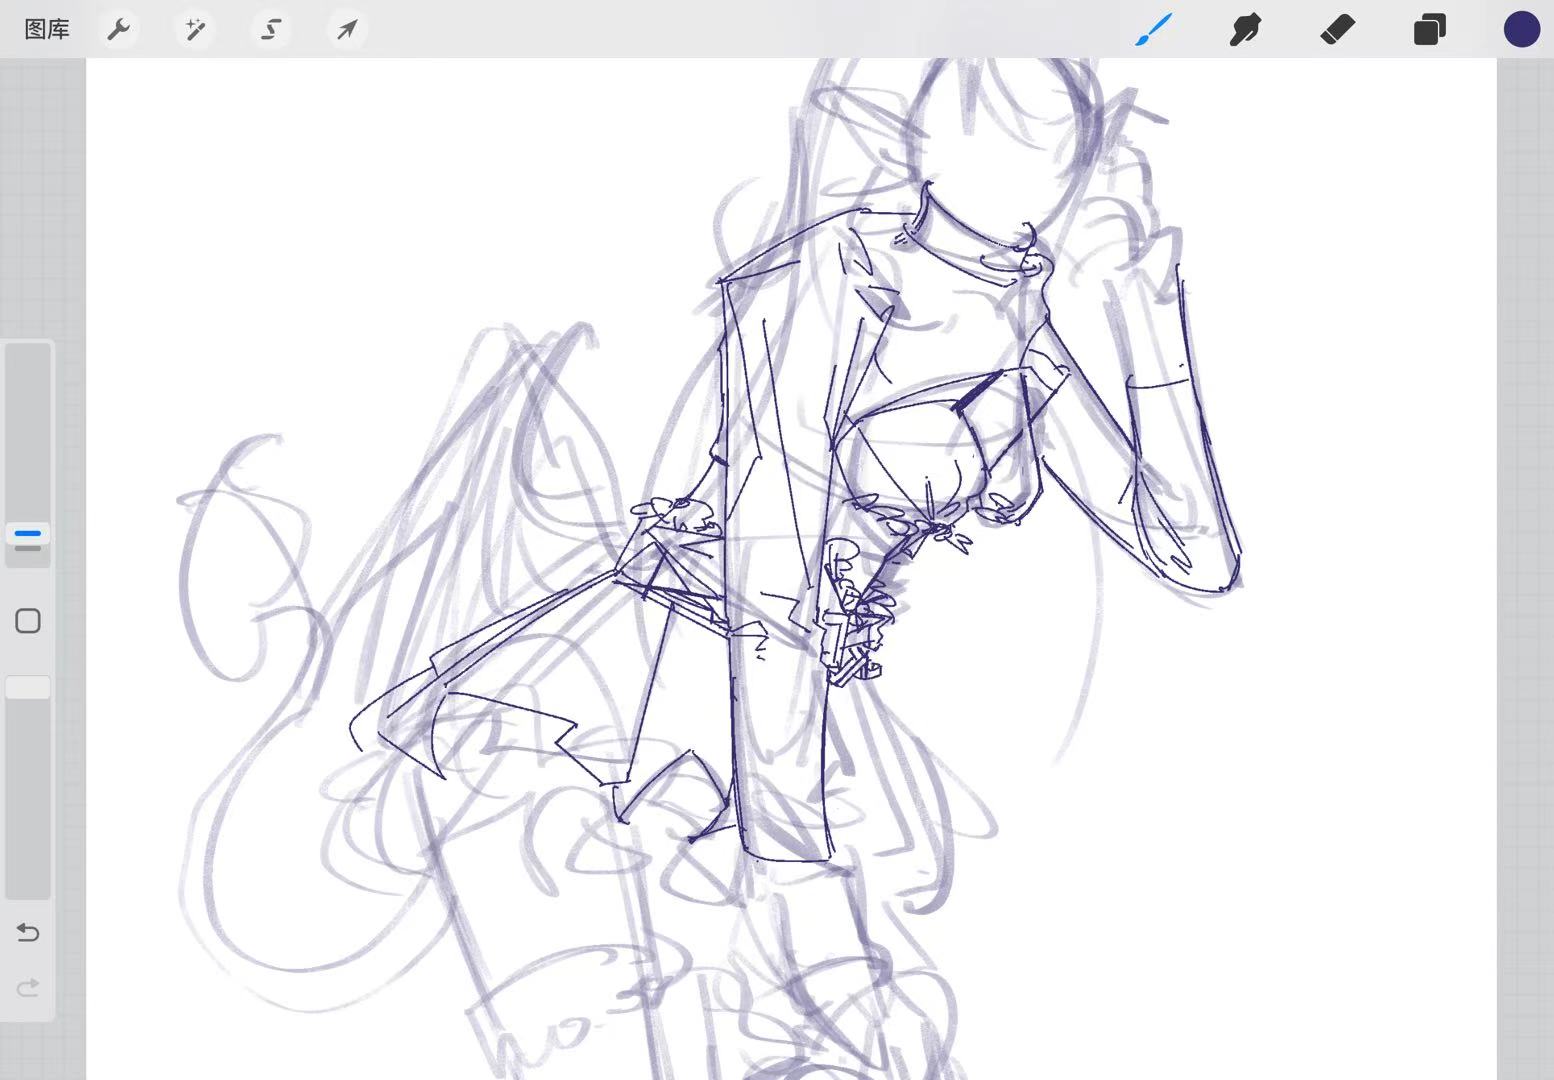Tap the square Modify button in sidebar
The height and width of the screenshot is (1080, 1554).
click(x=28, y=621)
